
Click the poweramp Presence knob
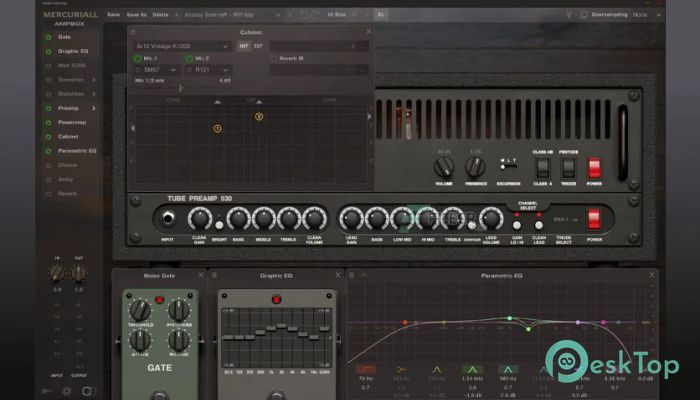(x=475, y=167)
